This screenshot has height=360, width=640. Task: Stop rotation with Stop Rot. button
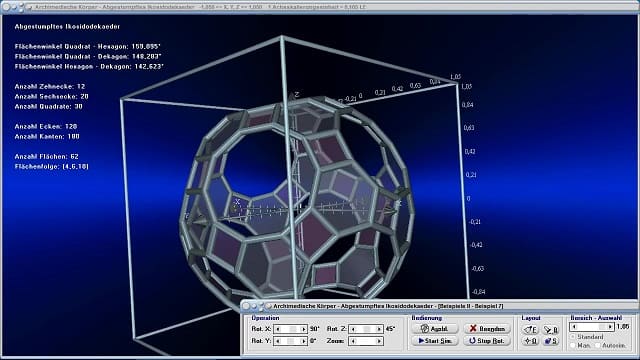[x=487, y=341]
